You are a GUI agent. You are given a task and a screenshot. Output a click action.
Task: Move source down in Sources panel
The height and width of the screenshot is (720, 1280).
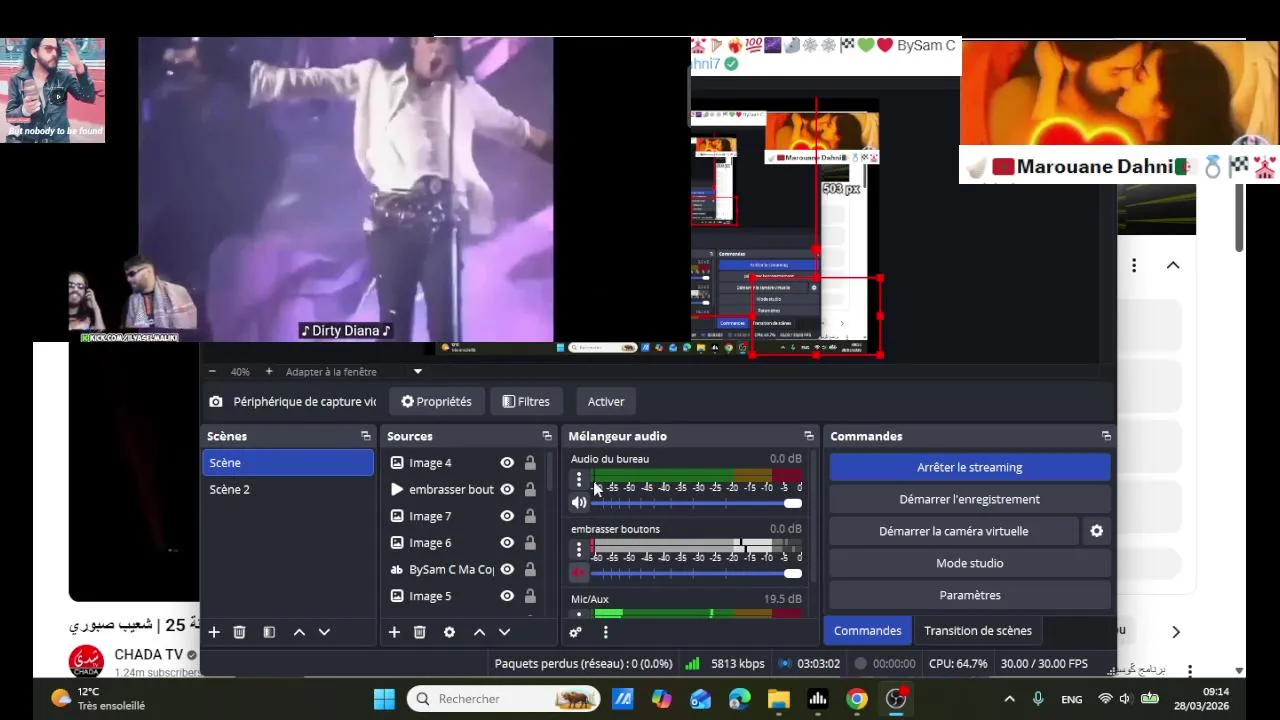click(x=504, y=632)
